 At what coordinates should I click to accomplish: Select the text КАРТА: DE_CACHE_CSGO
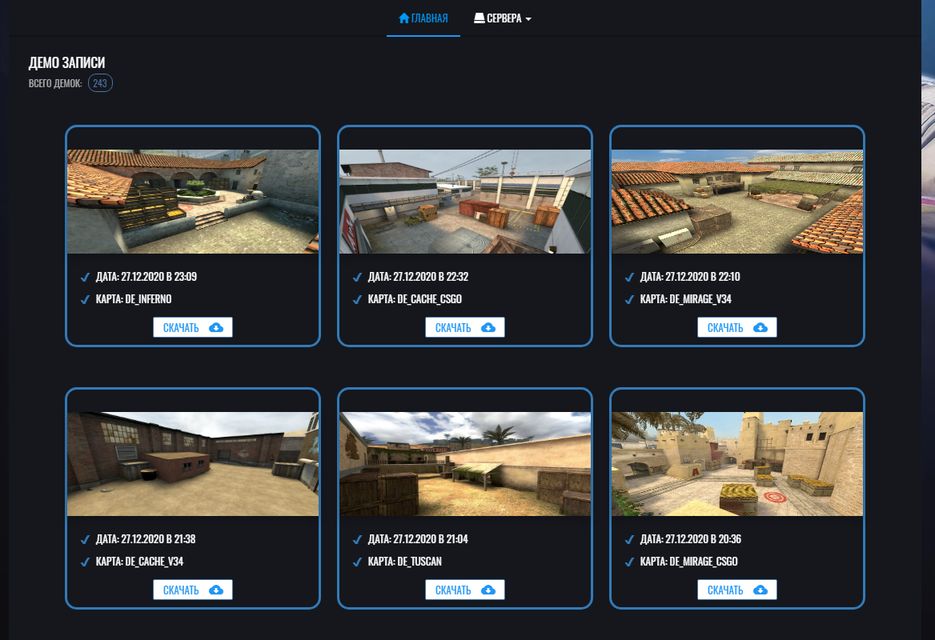pos(414,299)
